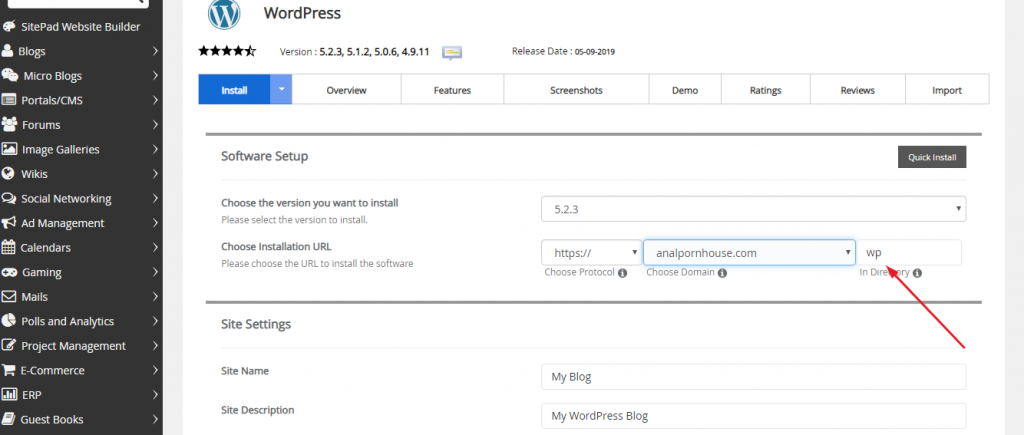Click the Site Name input field
Viewport: 1024px width, 435px height.
(x=752, y=376)
